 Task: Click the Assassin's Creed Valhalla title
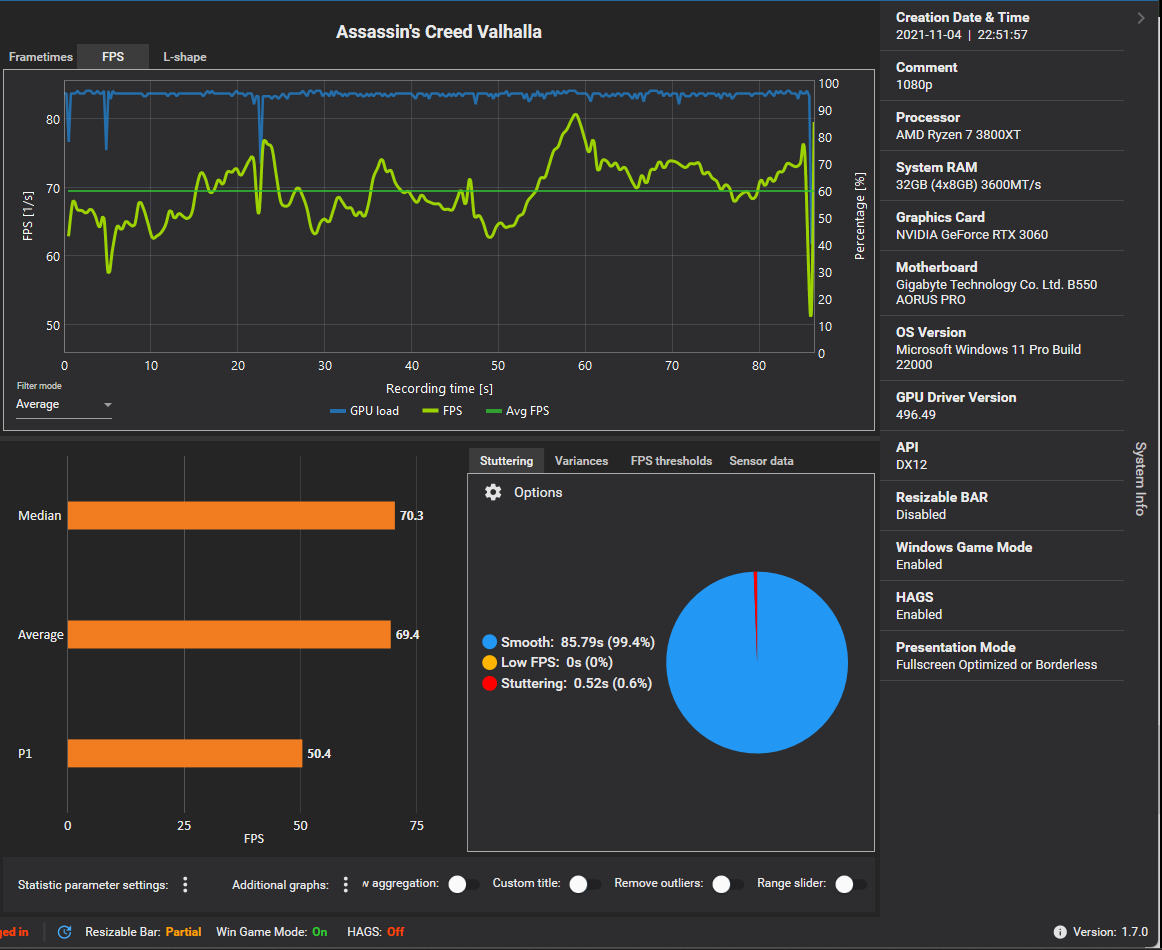pyautogui.click(x=439, y=32)
